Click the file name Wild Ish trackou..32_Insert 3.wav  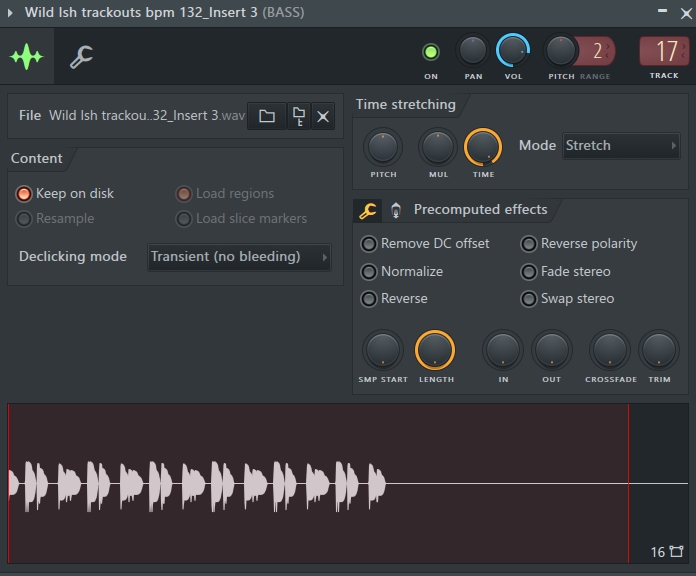pos(147,116)
